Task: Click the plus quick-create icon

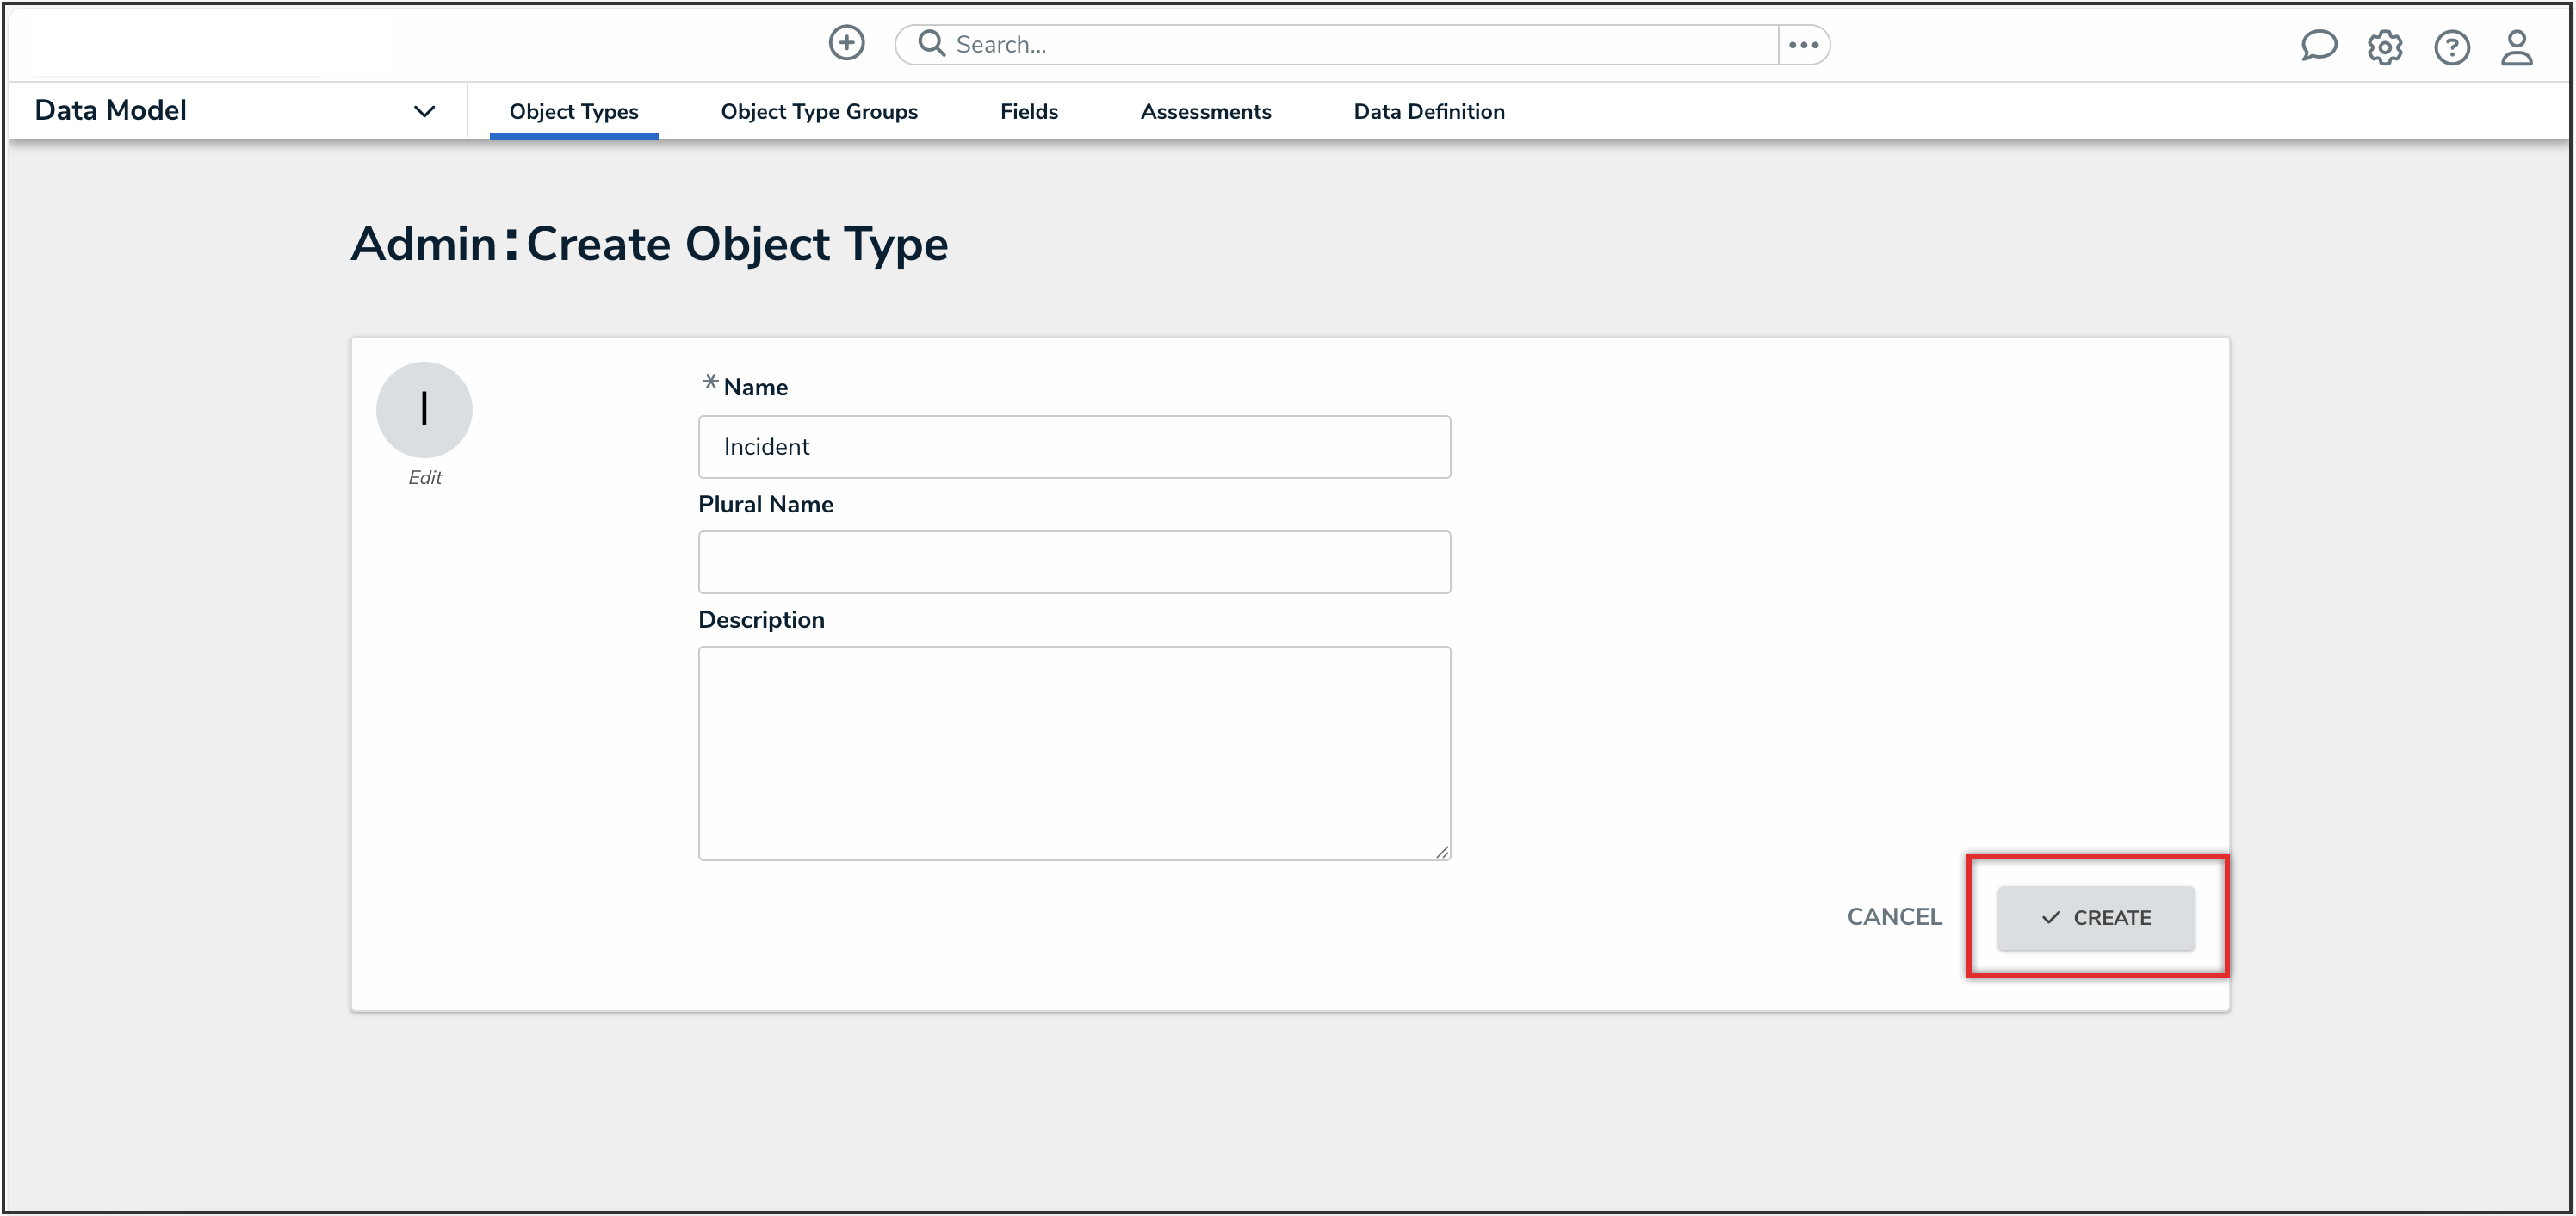Action: click(846, 43)
